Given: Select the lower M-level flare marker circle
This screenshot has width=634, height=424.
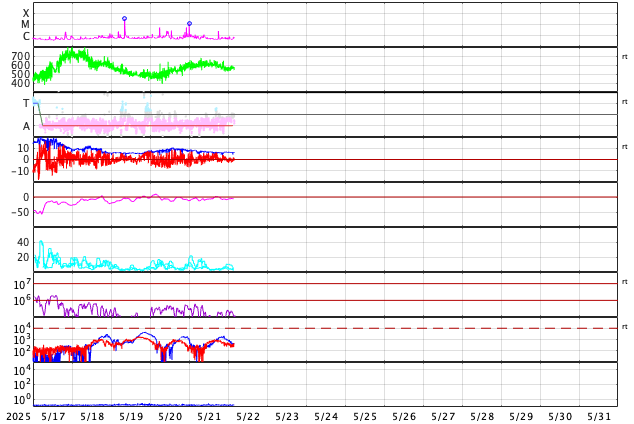Looking at the screenshot, I should tap(189, 24).
